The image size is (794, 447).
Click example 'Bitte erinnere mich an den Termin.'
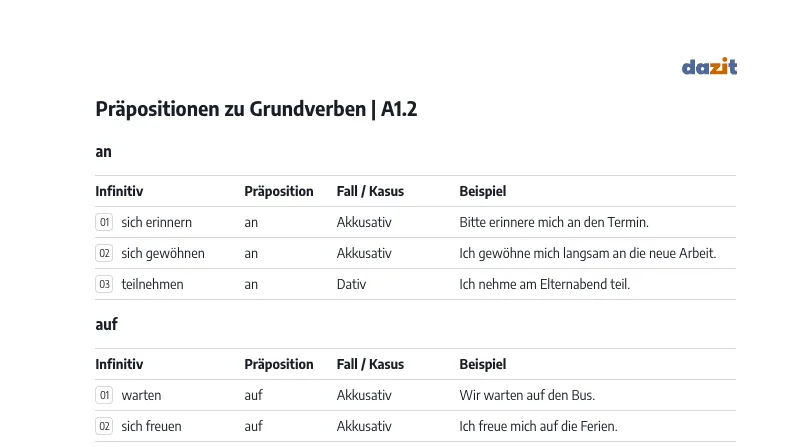(x=554, y=222)
